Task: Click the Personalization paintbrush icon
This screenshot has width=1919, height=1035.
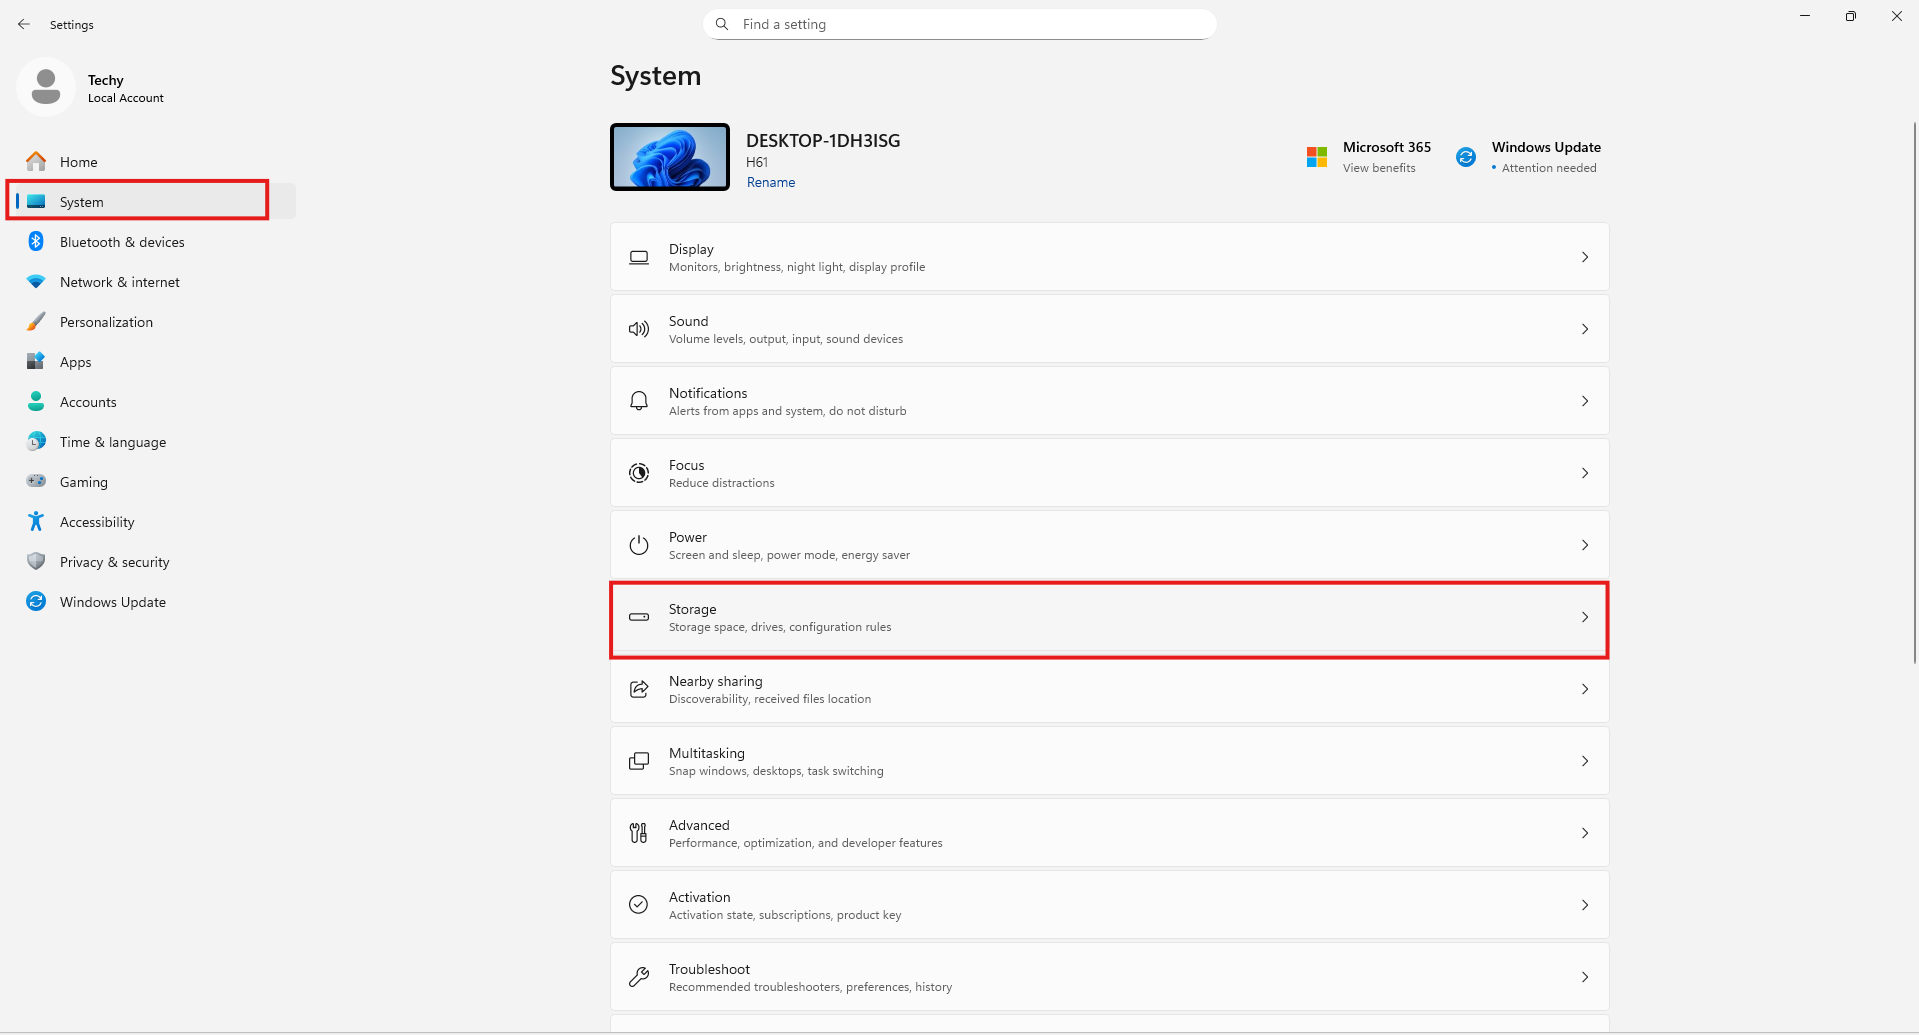Action: click(36, 322)
